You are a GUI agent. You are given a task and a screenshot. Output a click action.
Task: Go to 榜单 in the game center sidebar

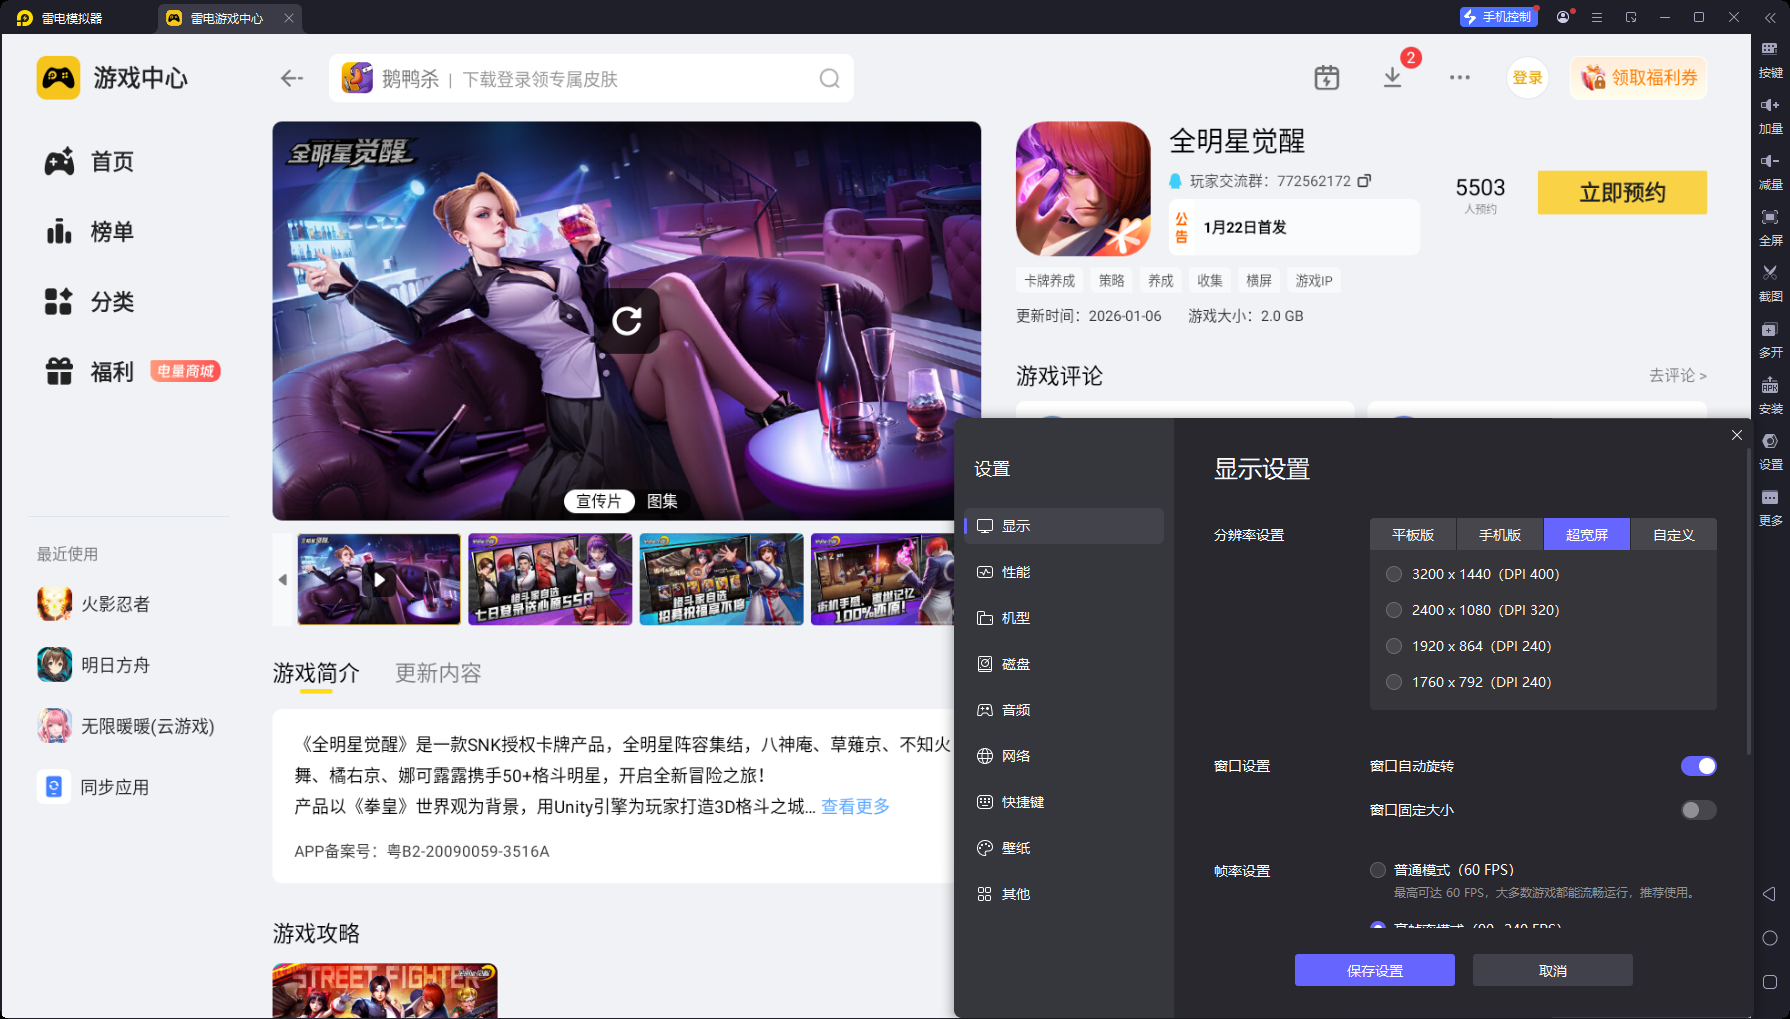(89, 232)
